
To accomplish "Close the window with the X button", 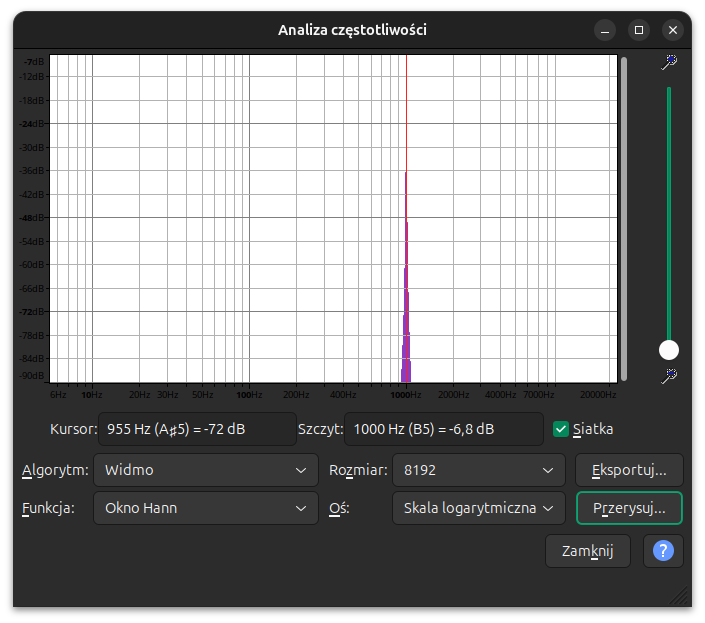I will [x=673, y=30].
